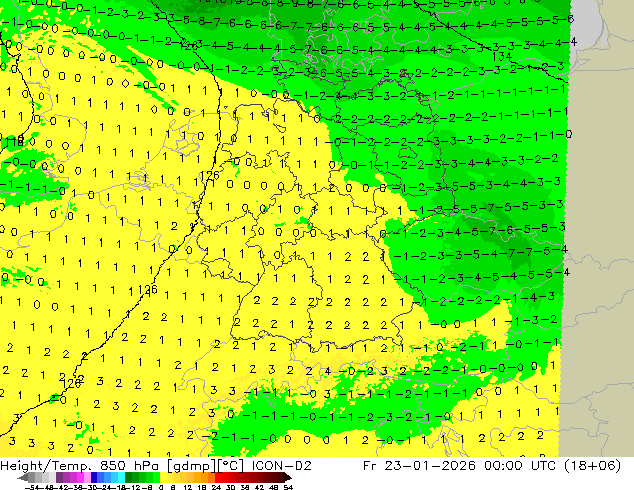The width and height of the screenshot is (634, 490).
Task: Click the cyan segment in the temperature legend
Action: point(121,477)
